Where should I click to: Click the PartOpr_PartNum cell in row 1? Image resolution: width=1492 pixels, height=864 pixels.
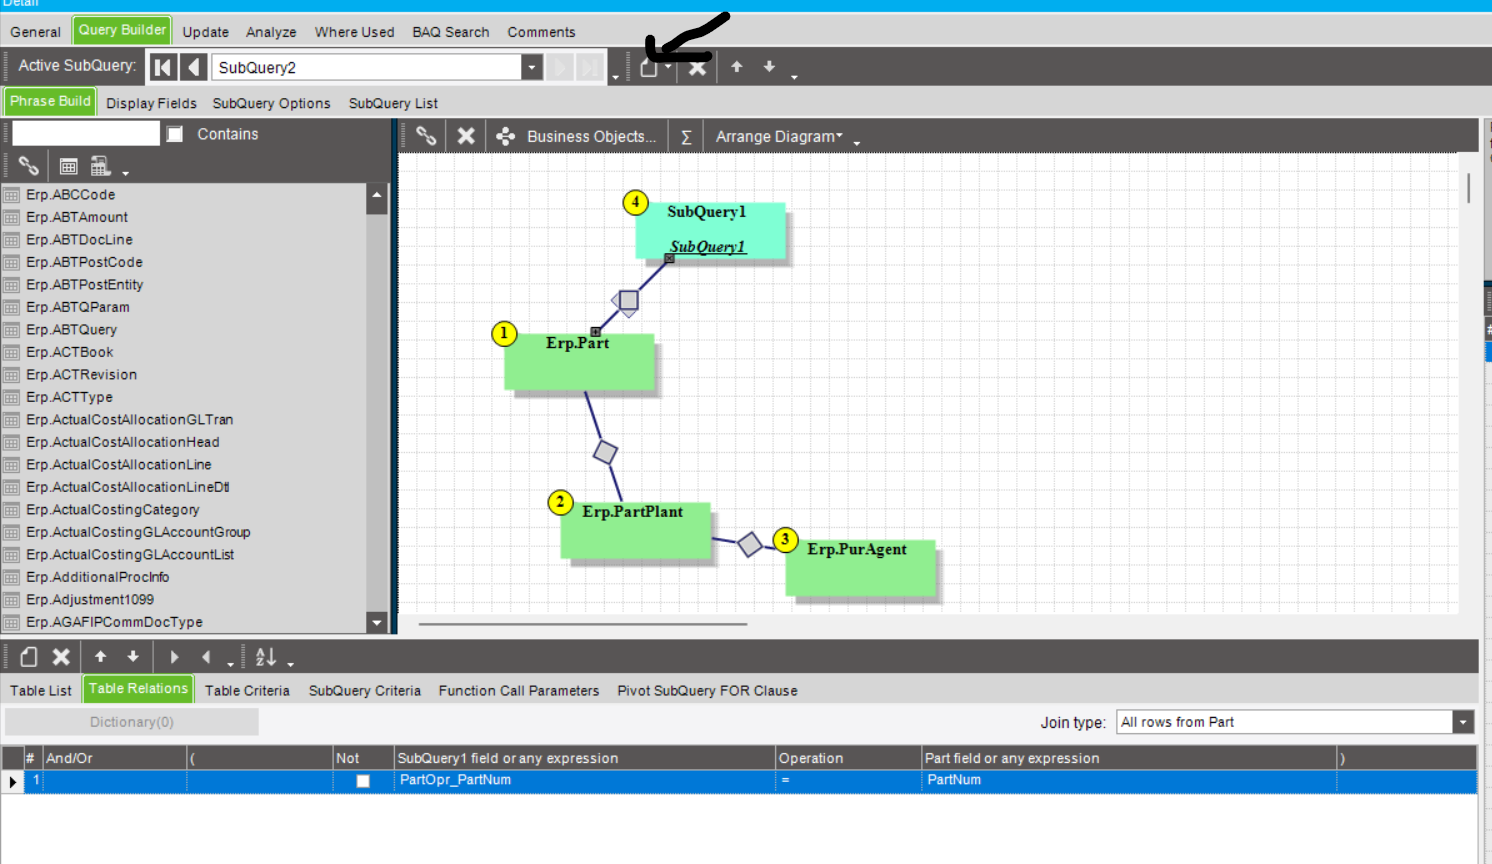(585, 781)
